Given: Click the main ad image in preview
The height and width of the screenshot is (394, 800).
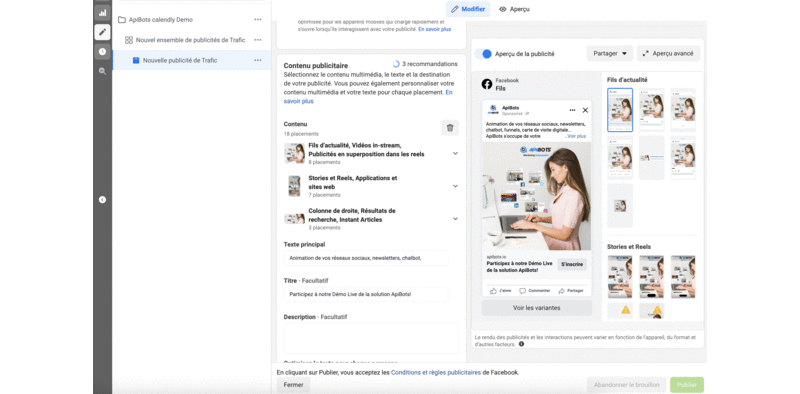Looking at the screenshot, I should (x=537, y=196).
